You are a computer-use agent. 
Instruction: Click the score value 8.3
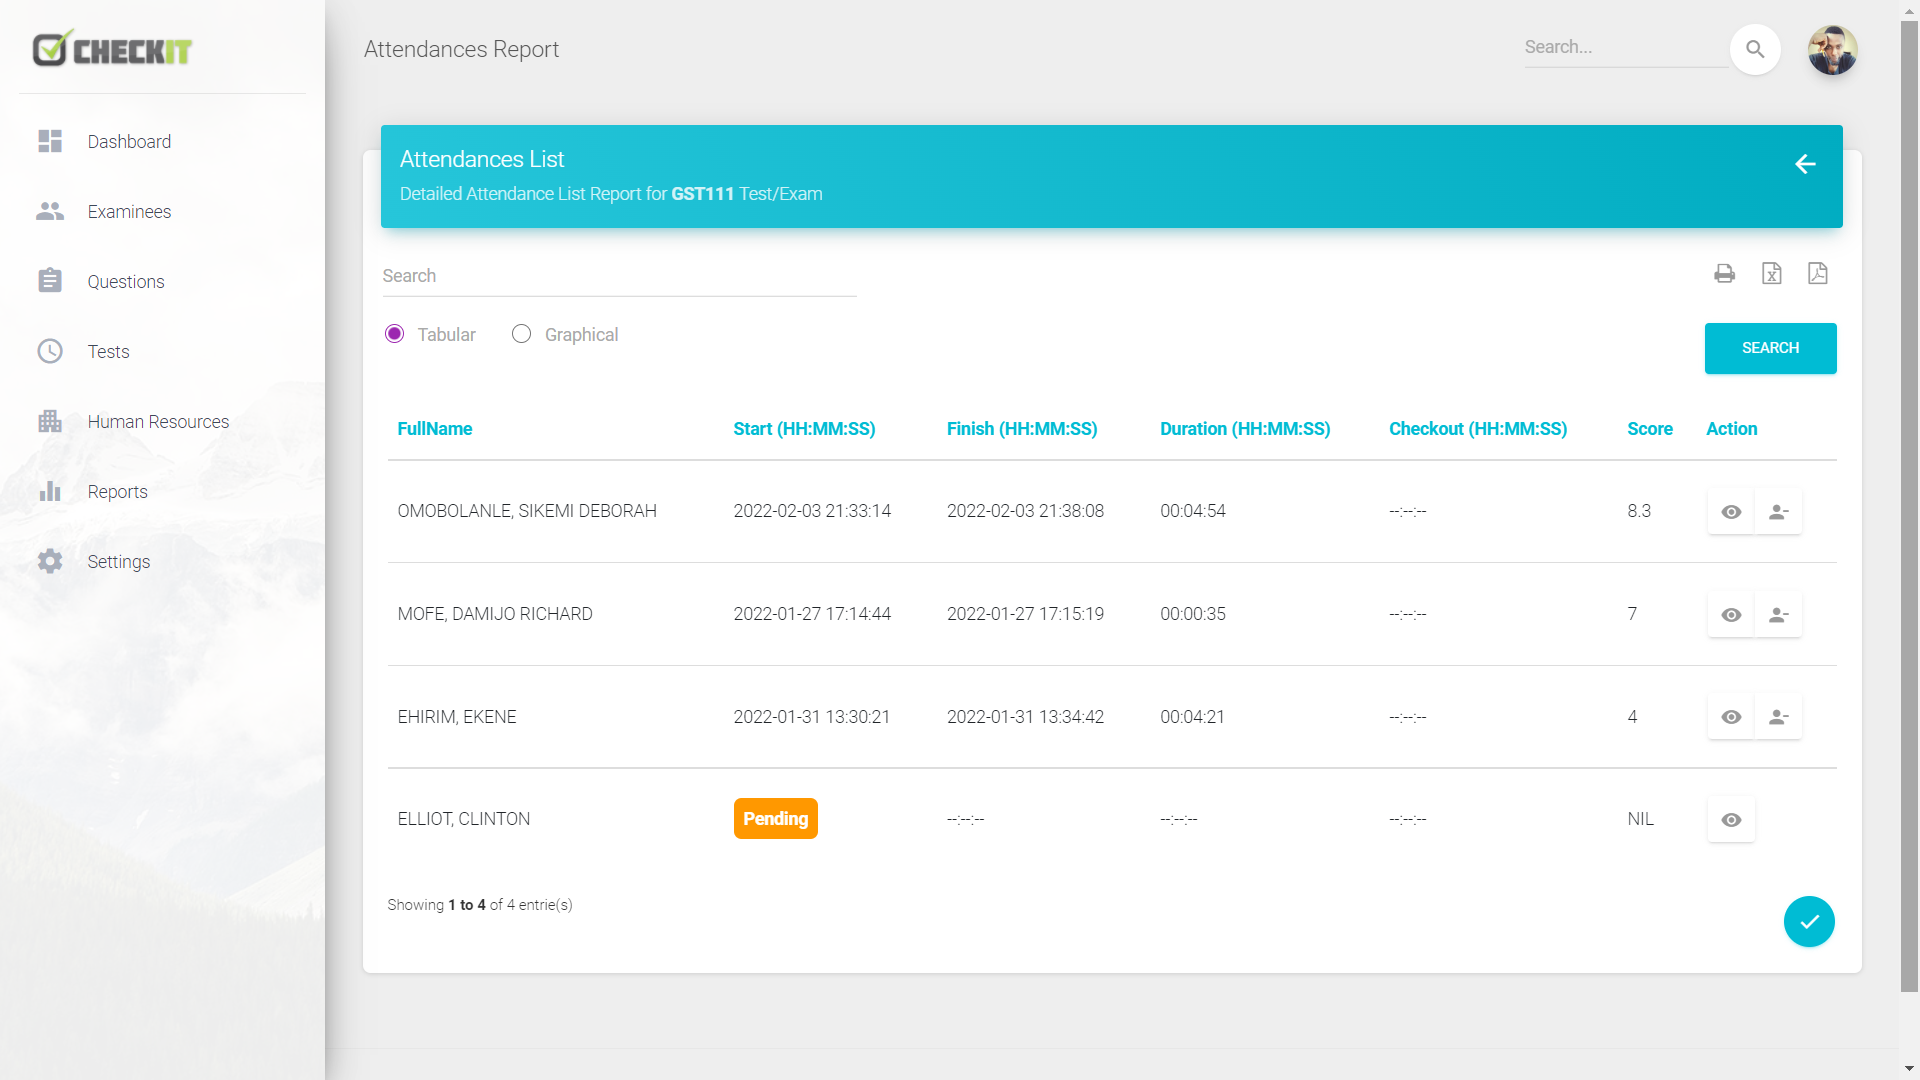tap(1639, 511)
